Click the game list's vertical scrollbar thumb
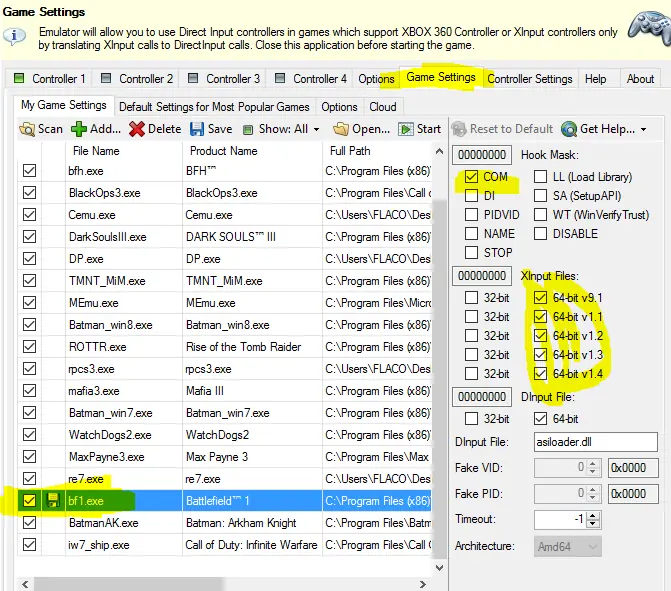 pos(439,377)
